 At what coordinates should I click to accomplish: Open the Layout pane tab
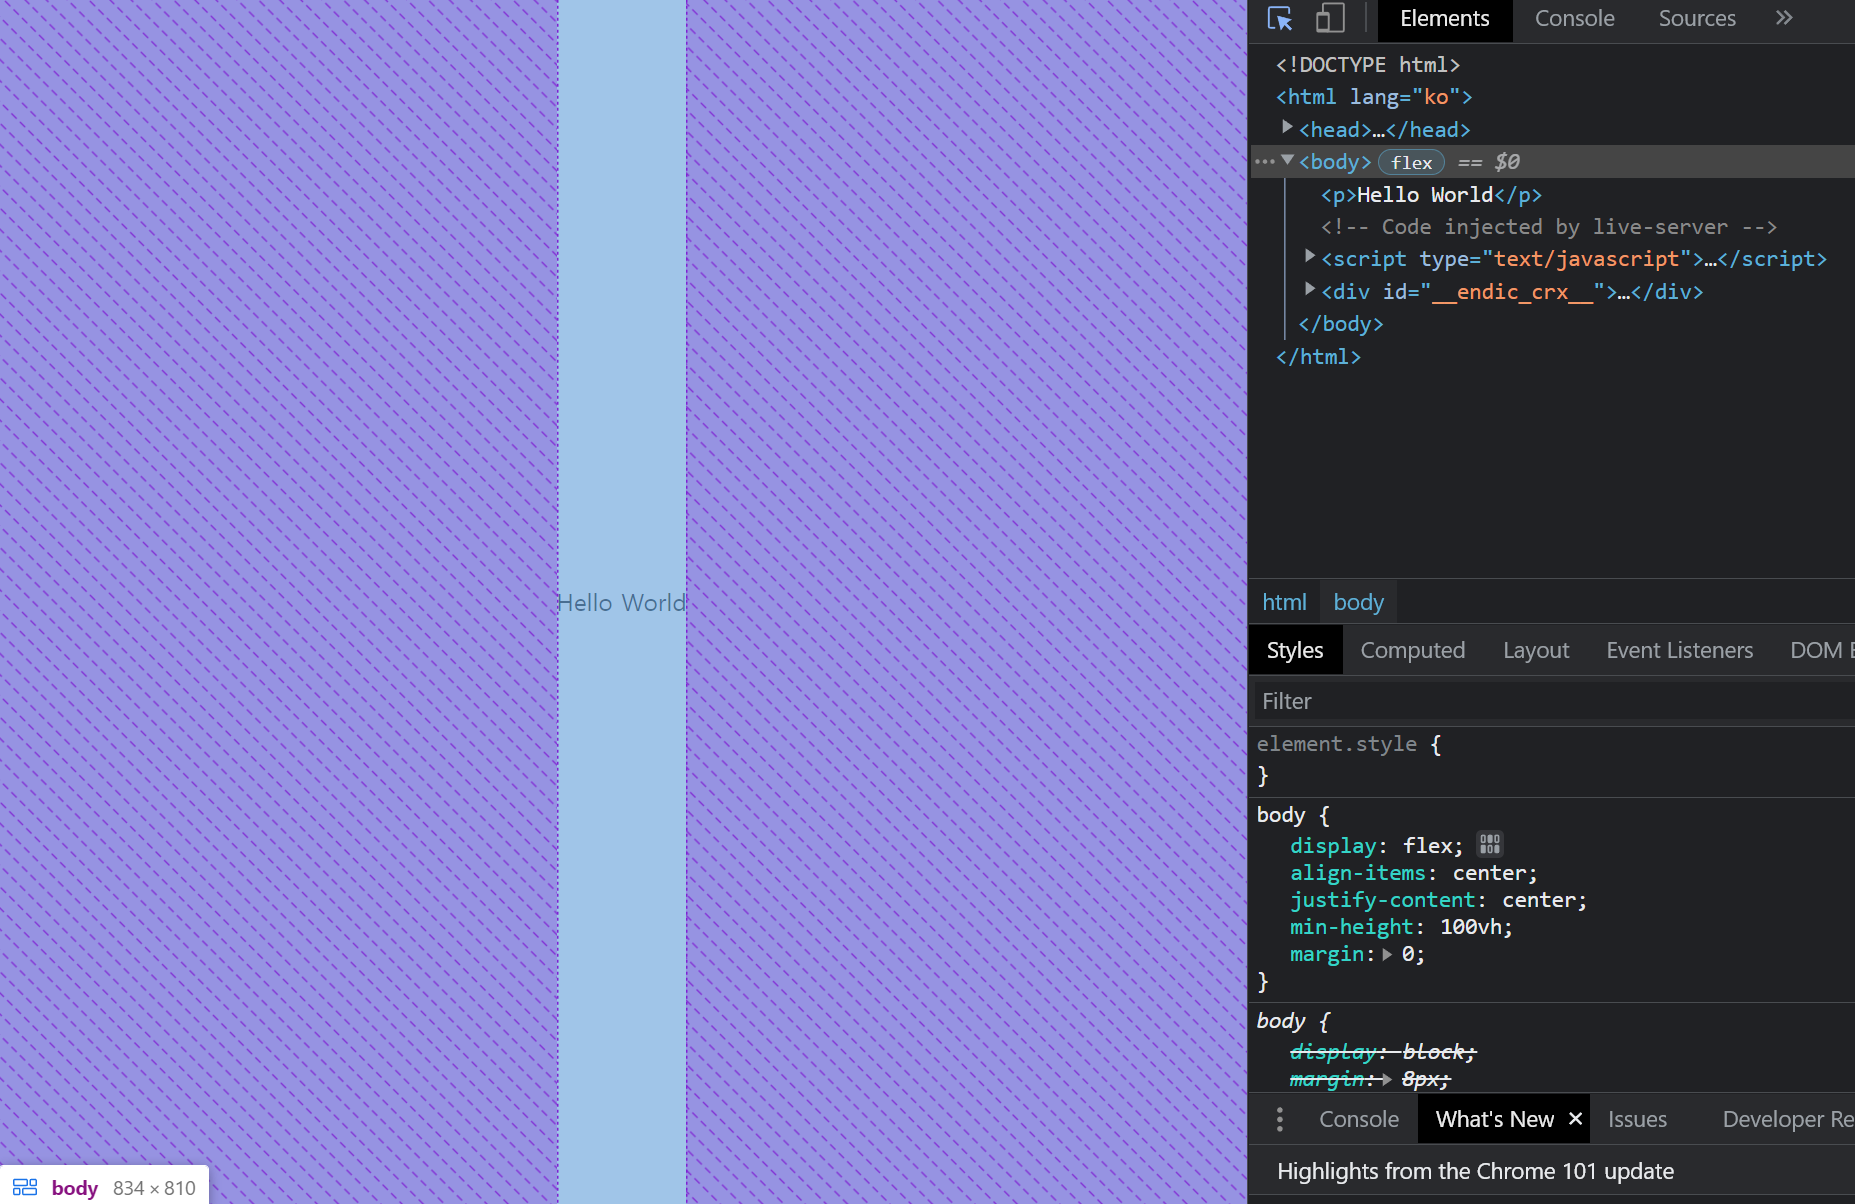[1536, 650]
